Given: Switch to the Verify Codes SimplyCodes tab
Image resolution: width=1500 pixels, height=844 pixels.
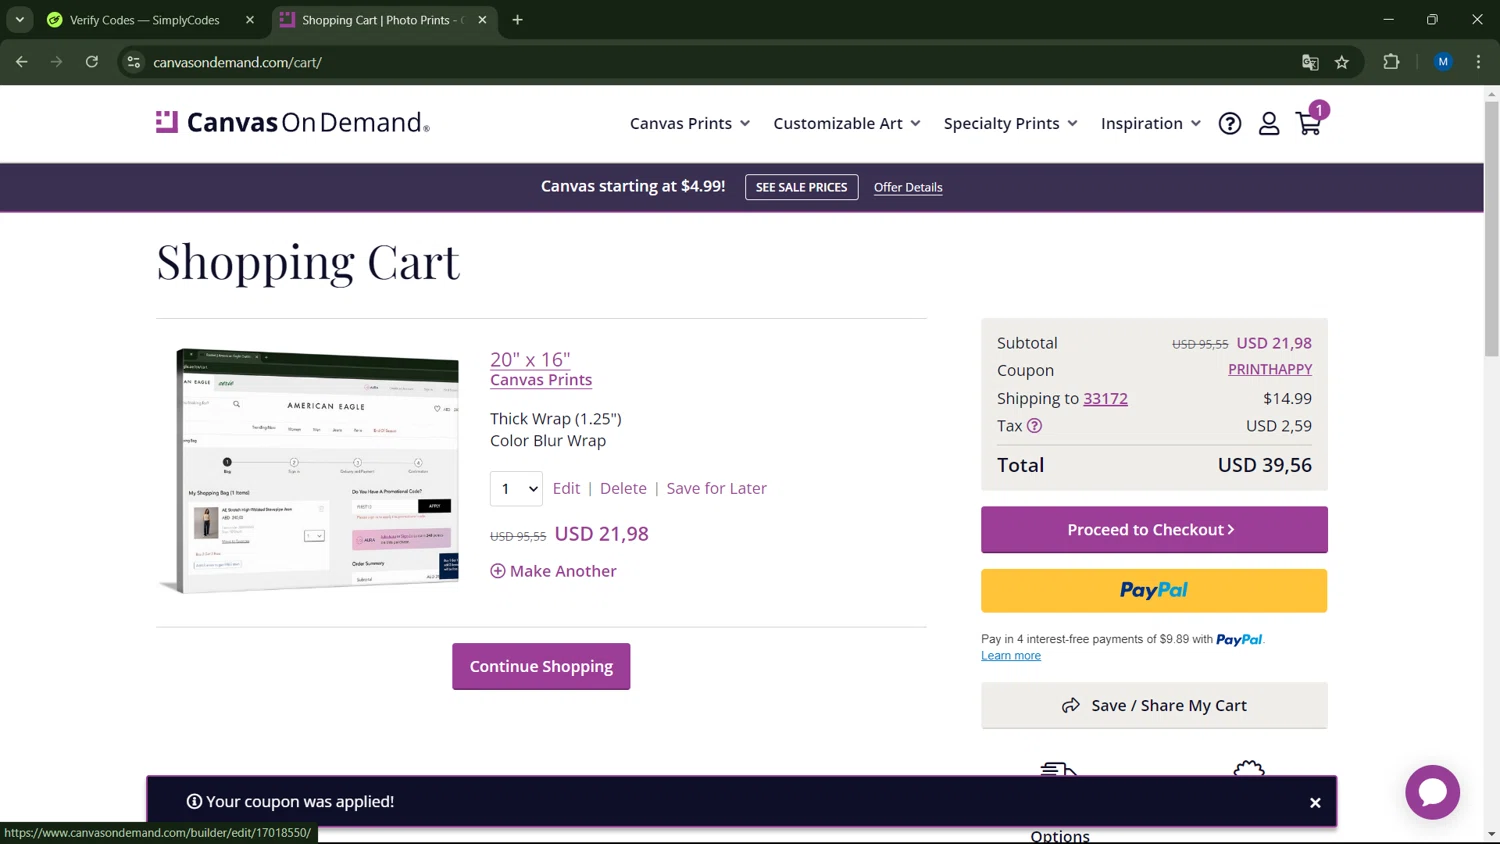Looking at the screenshot, I should [x=145, y=20].
